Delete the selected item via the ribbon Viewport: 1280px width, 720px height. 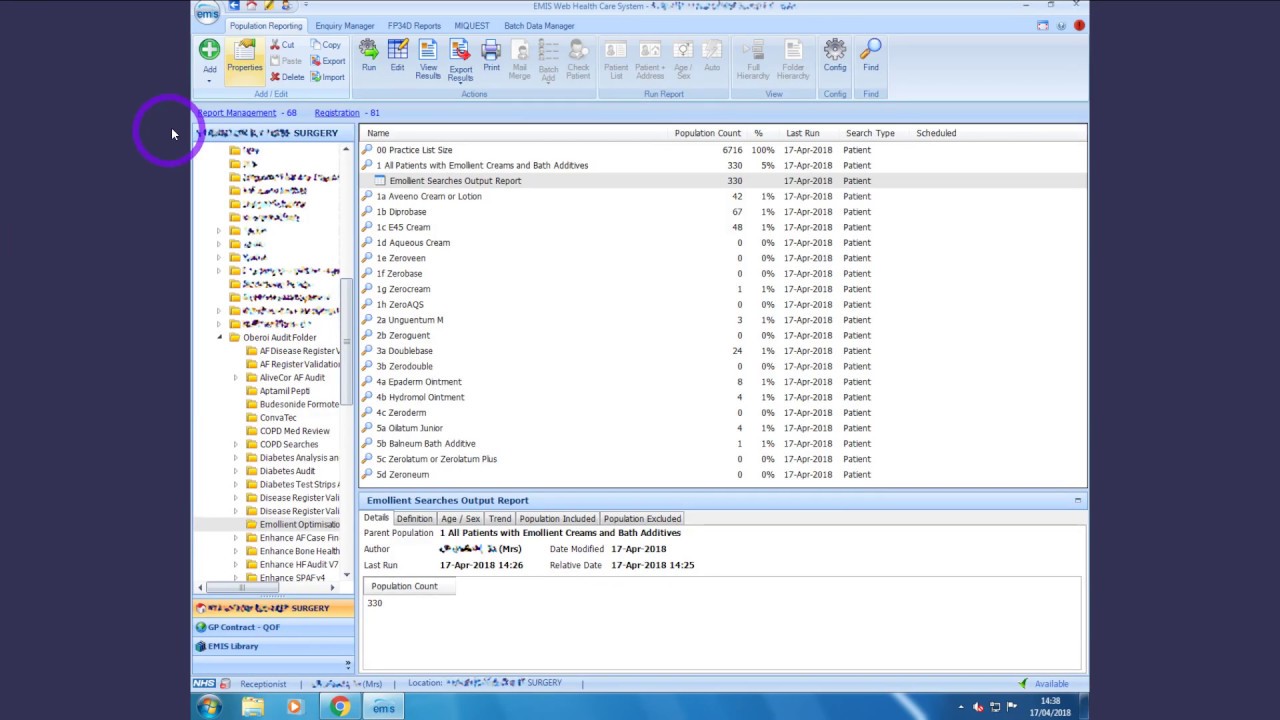pyautogui.click(x=287, y=77)
